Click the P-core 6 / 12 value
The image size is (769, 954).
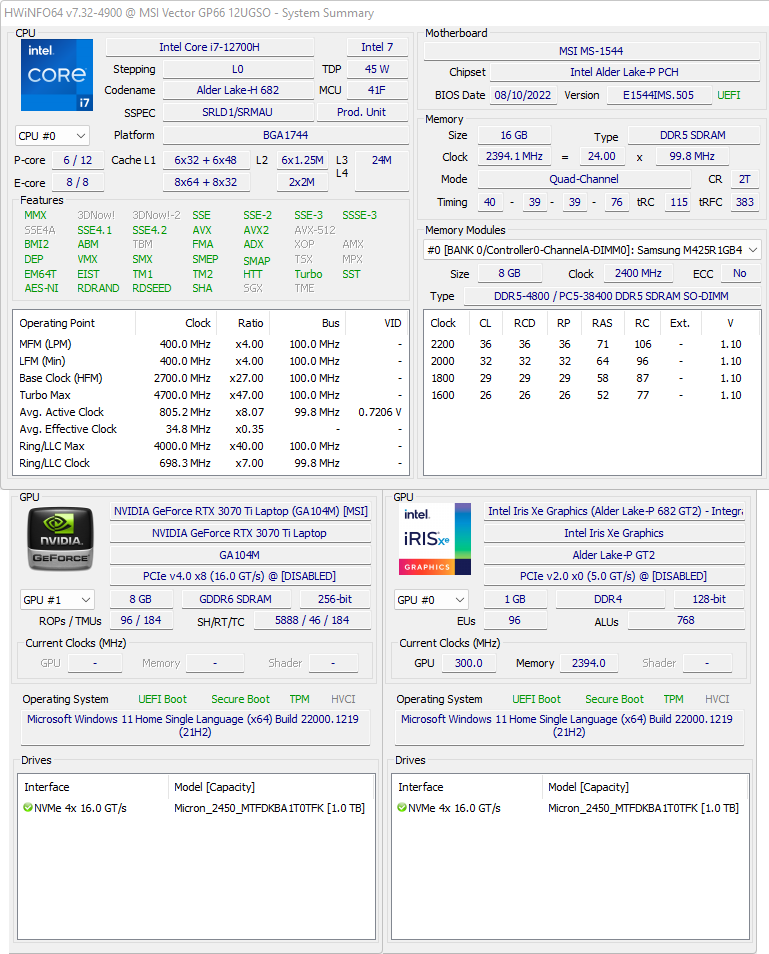[77, 160]
